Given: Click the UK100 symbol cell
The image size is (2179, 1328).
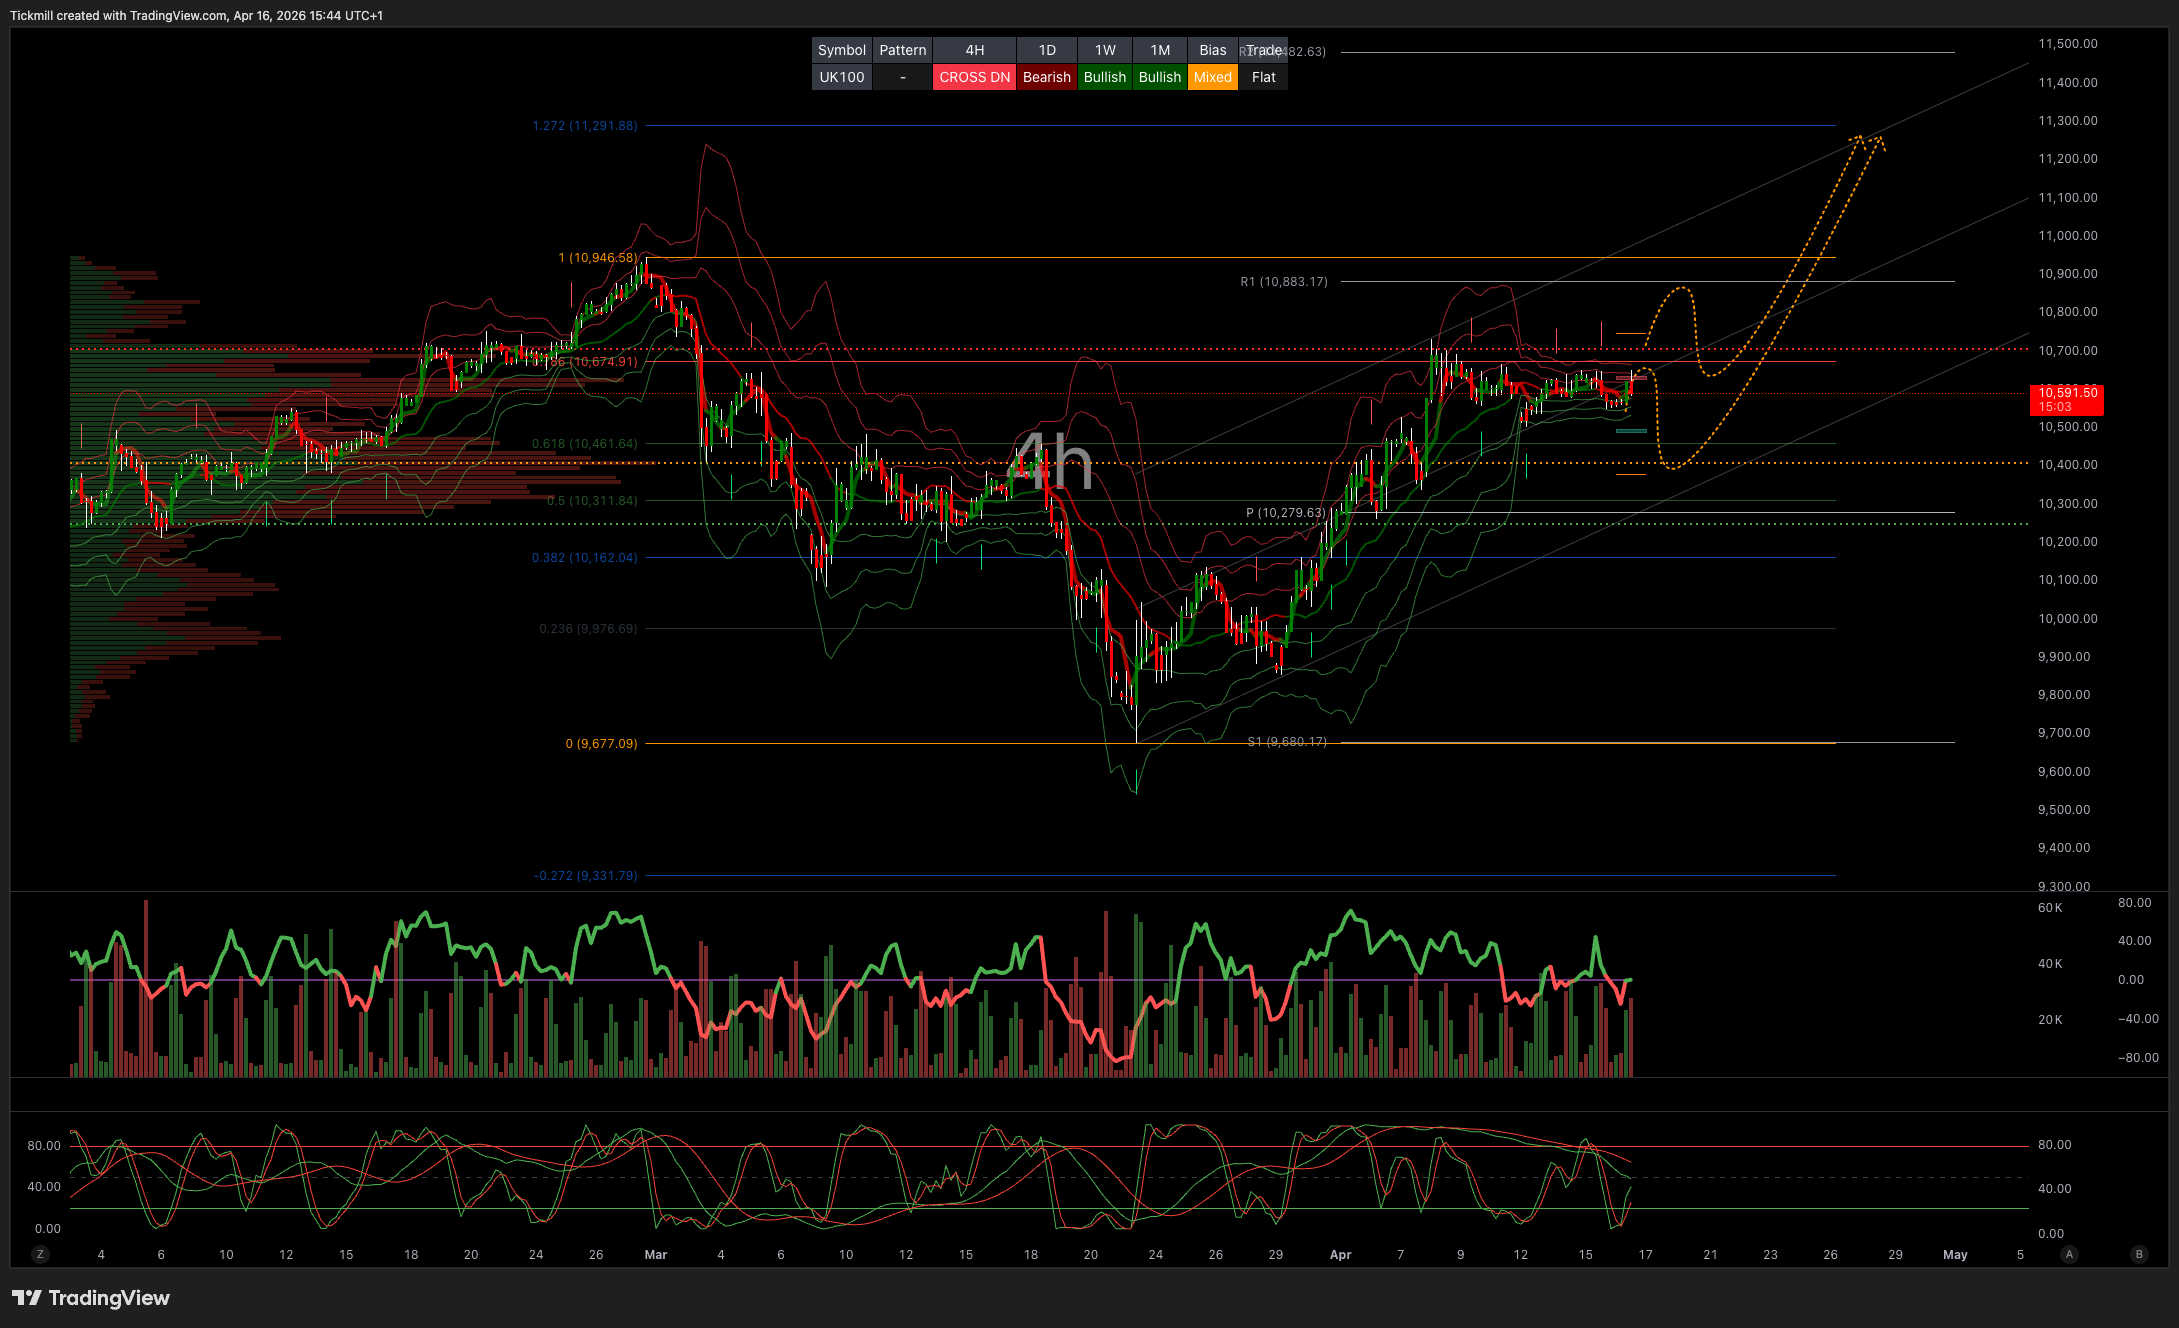Looking at the screenshot, I should coord(841,77).
